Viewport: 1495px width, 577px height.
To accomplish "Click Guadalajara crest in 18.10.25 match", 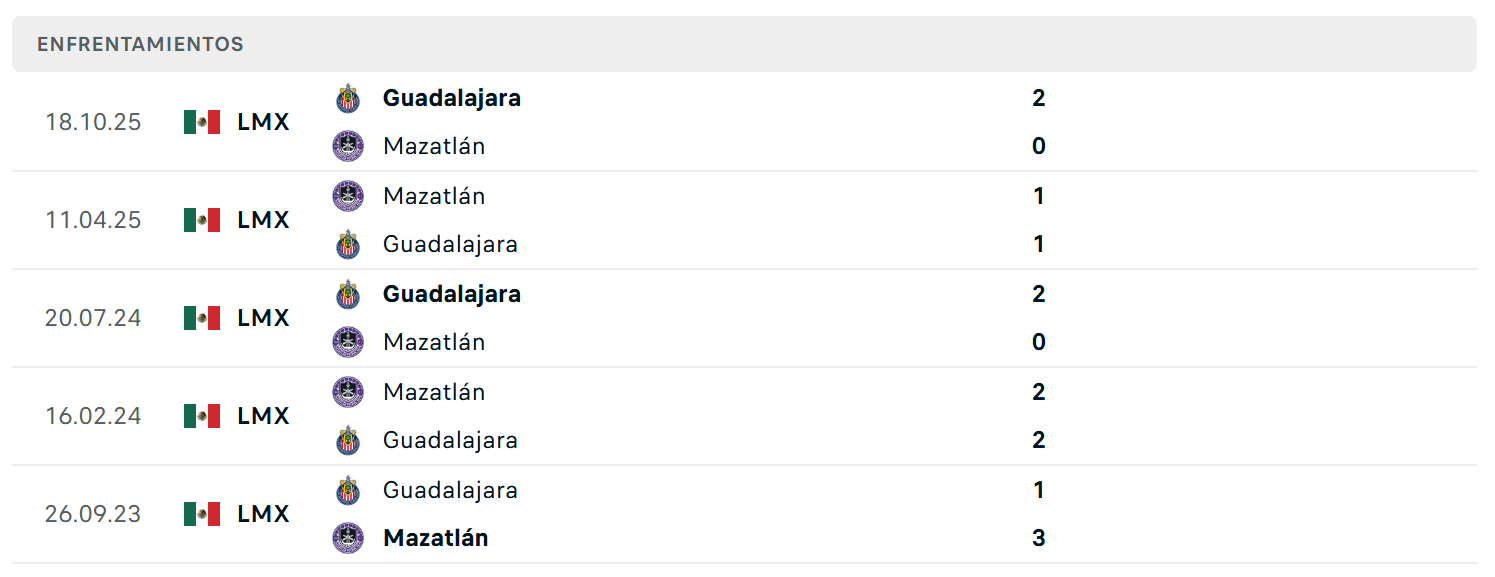I will [x=348, y=98].
